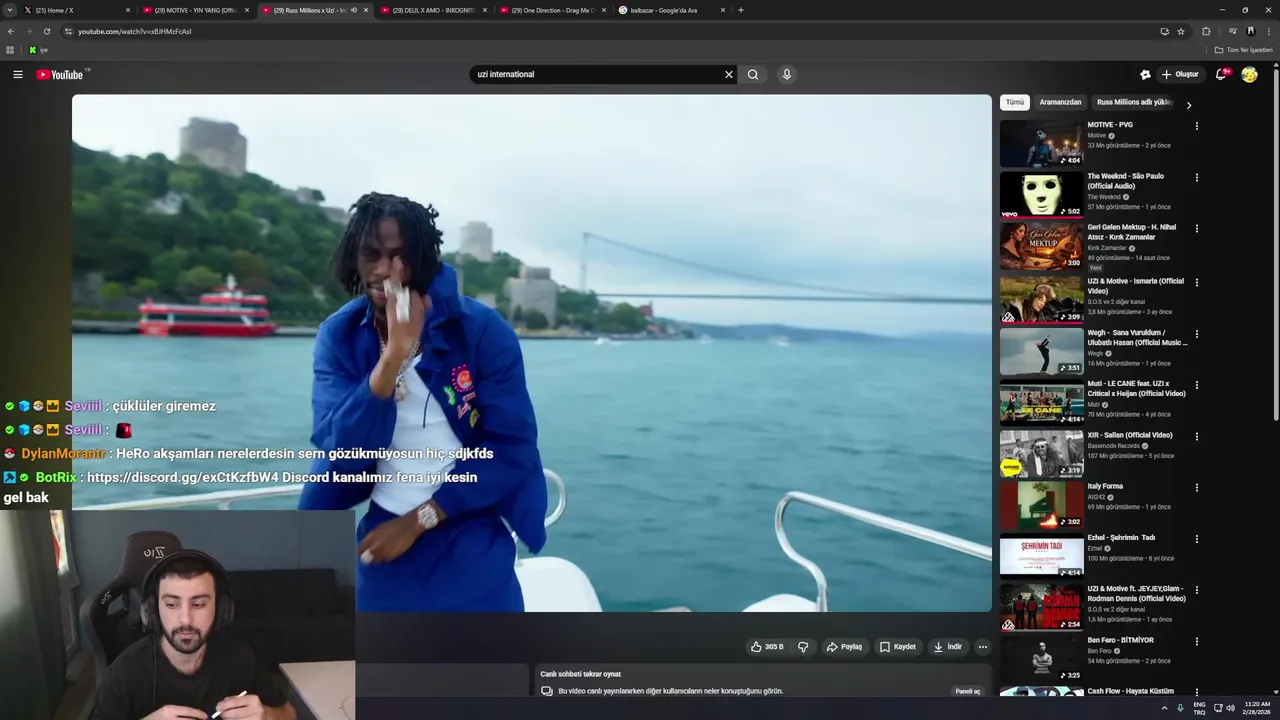Open Rodman Dennis video title link
This screenshot has height=720, width=1280.
coord(1137,593)
